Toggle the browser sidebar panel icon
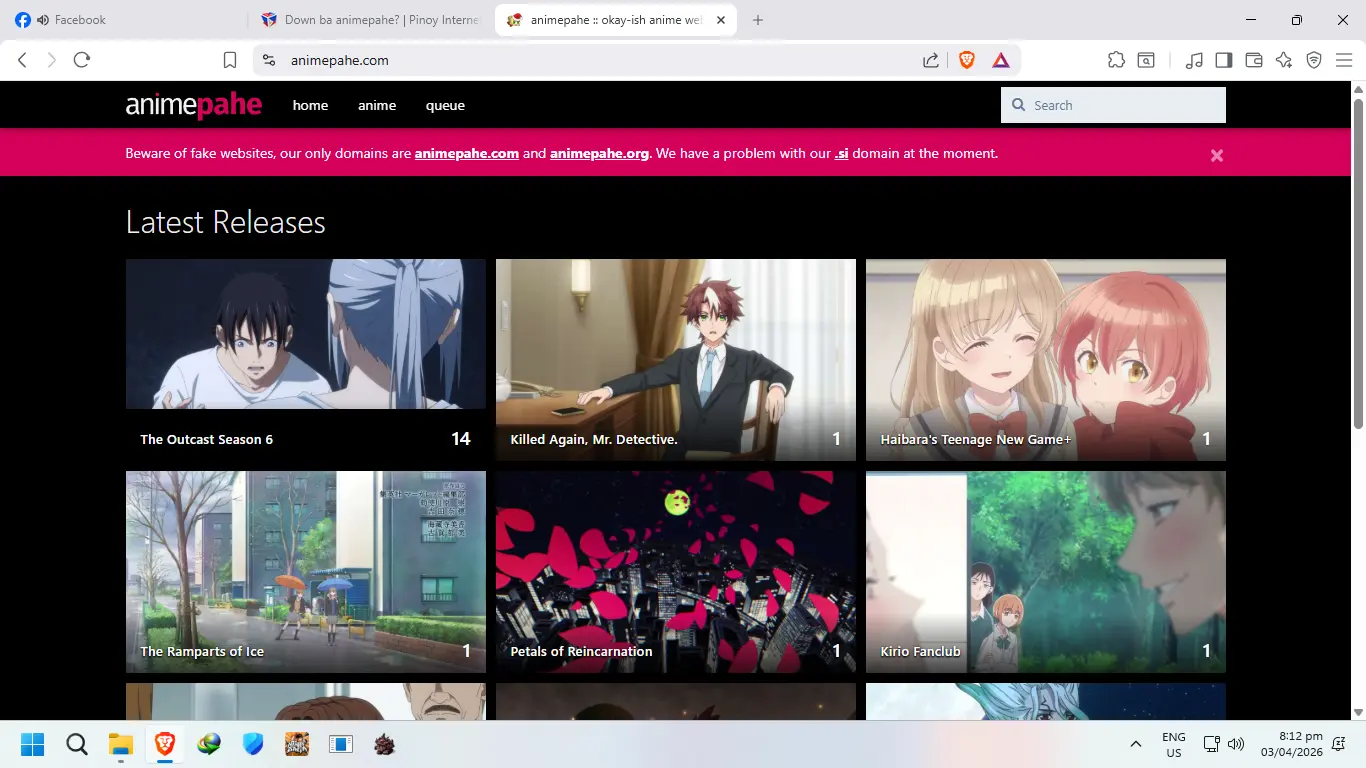The height and width of the screenshot is (768, 1366). [x=1224, y=60]
